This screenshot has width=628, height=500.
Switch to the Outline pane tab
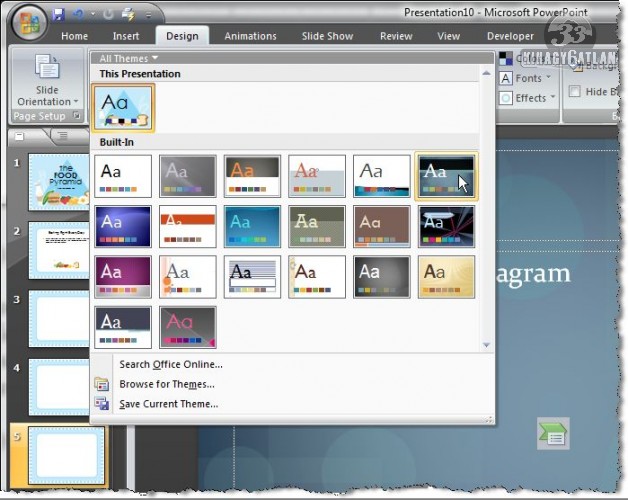pos(63,136)
